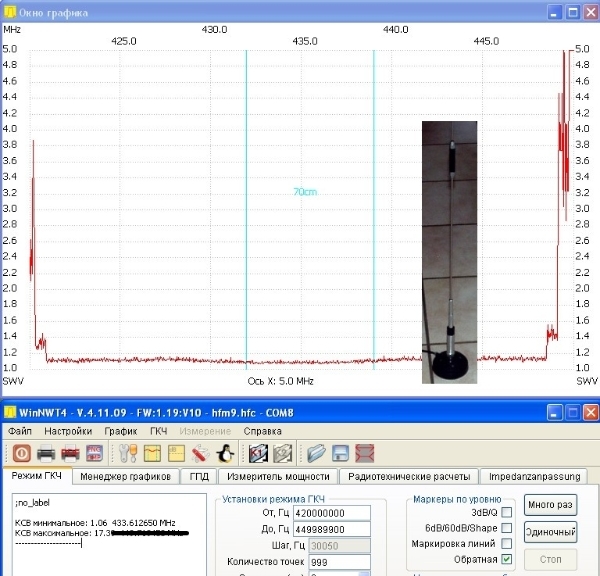Click the Окно графика title bar icon
The width and height of the screenshot is (600, 576).
(10, 12)
